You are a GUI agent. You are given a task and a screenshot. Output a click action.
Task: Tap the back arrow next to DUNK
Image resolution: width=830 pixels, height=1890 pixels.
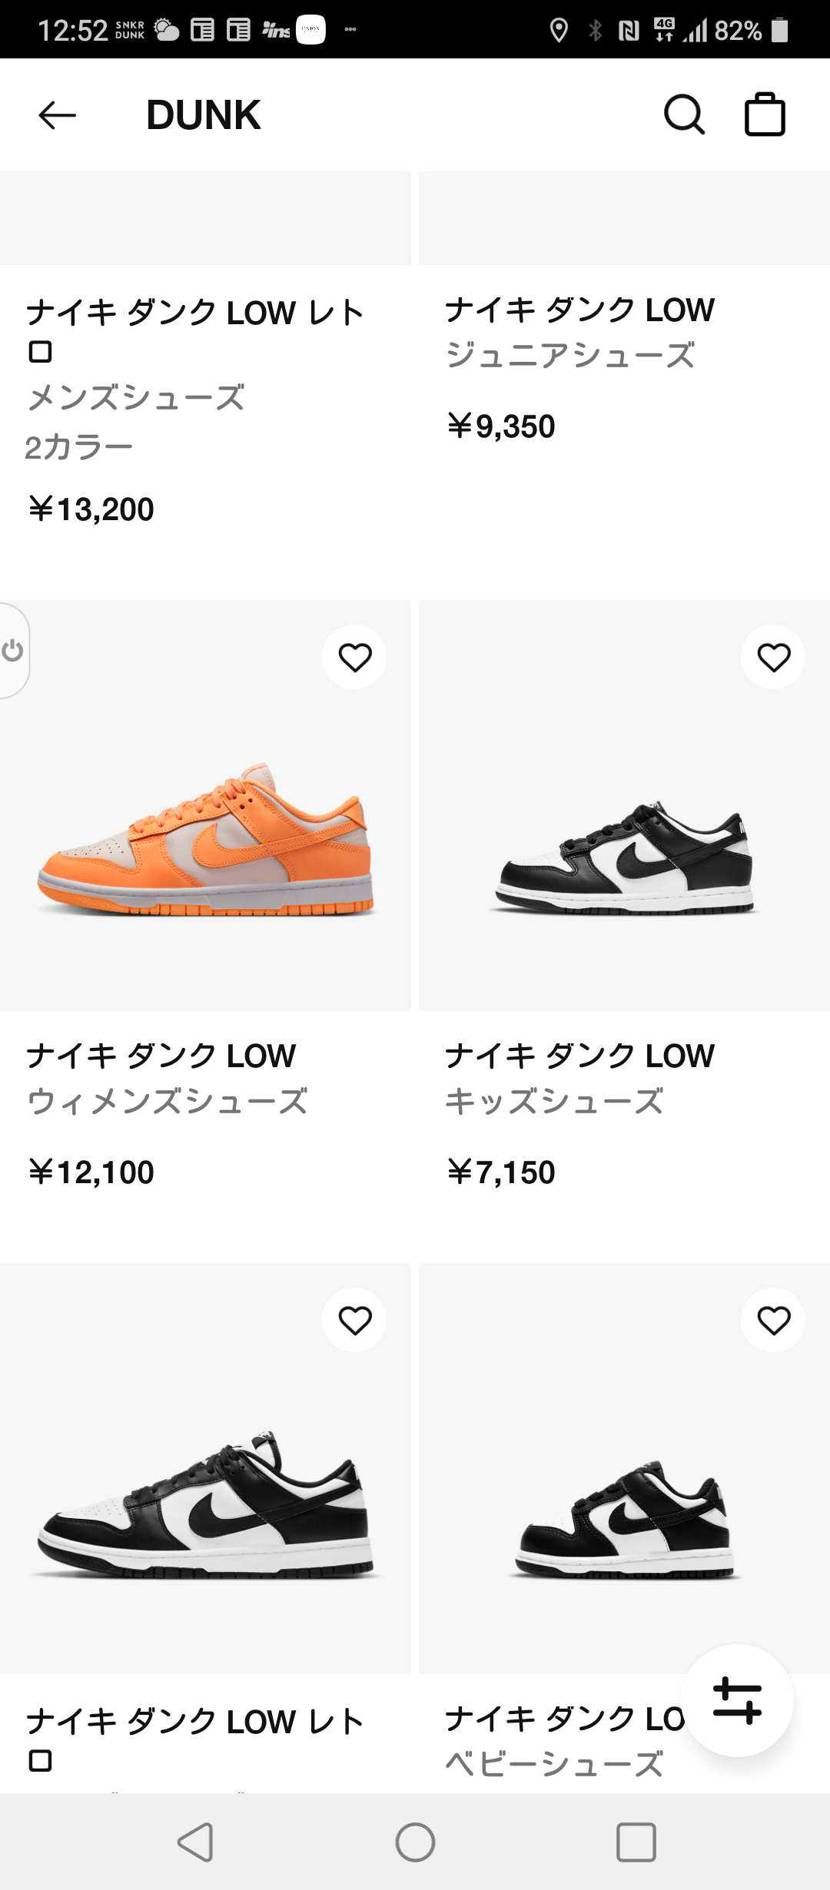(x=57, y=114)
